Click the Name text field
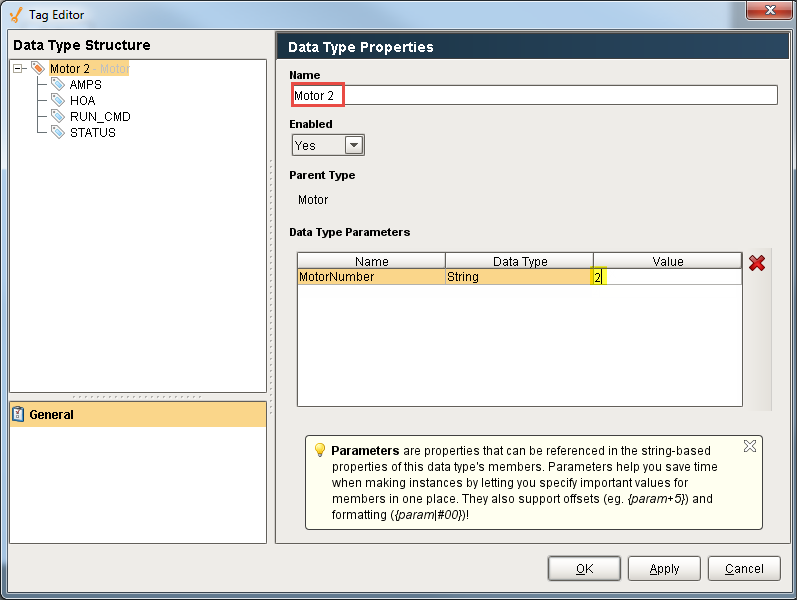Image resolution: width=797 pixels, height=600 pixels. (x=533, y=95)
